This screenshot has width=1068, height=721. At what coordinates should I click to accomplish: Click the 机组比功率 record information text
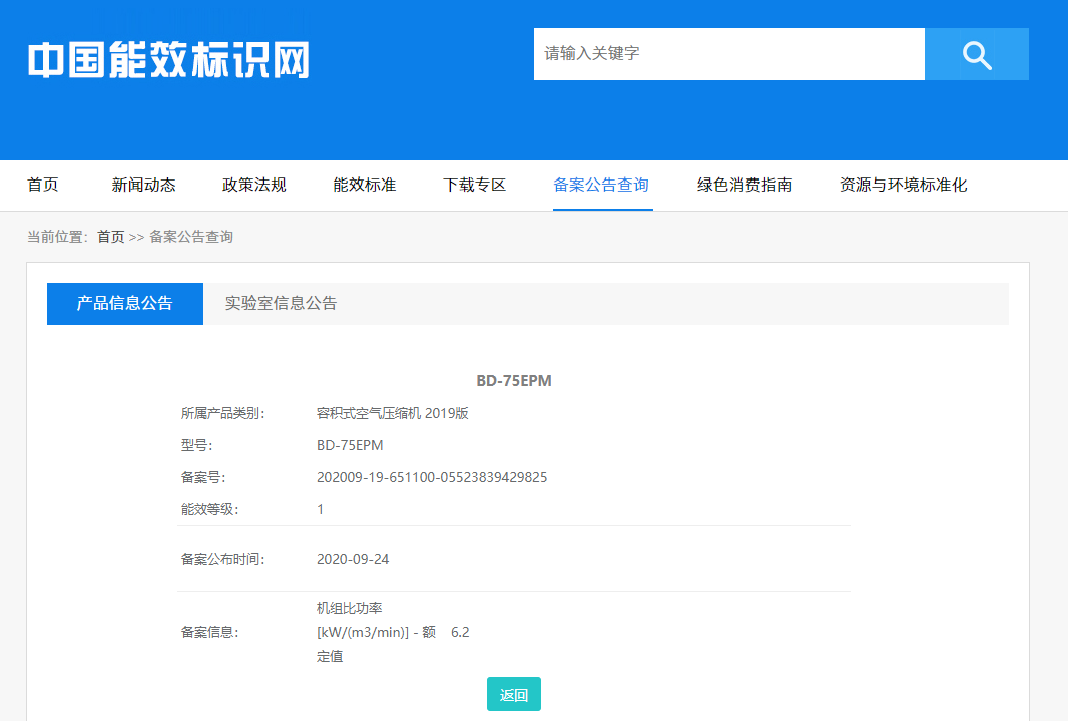point(352,607)
